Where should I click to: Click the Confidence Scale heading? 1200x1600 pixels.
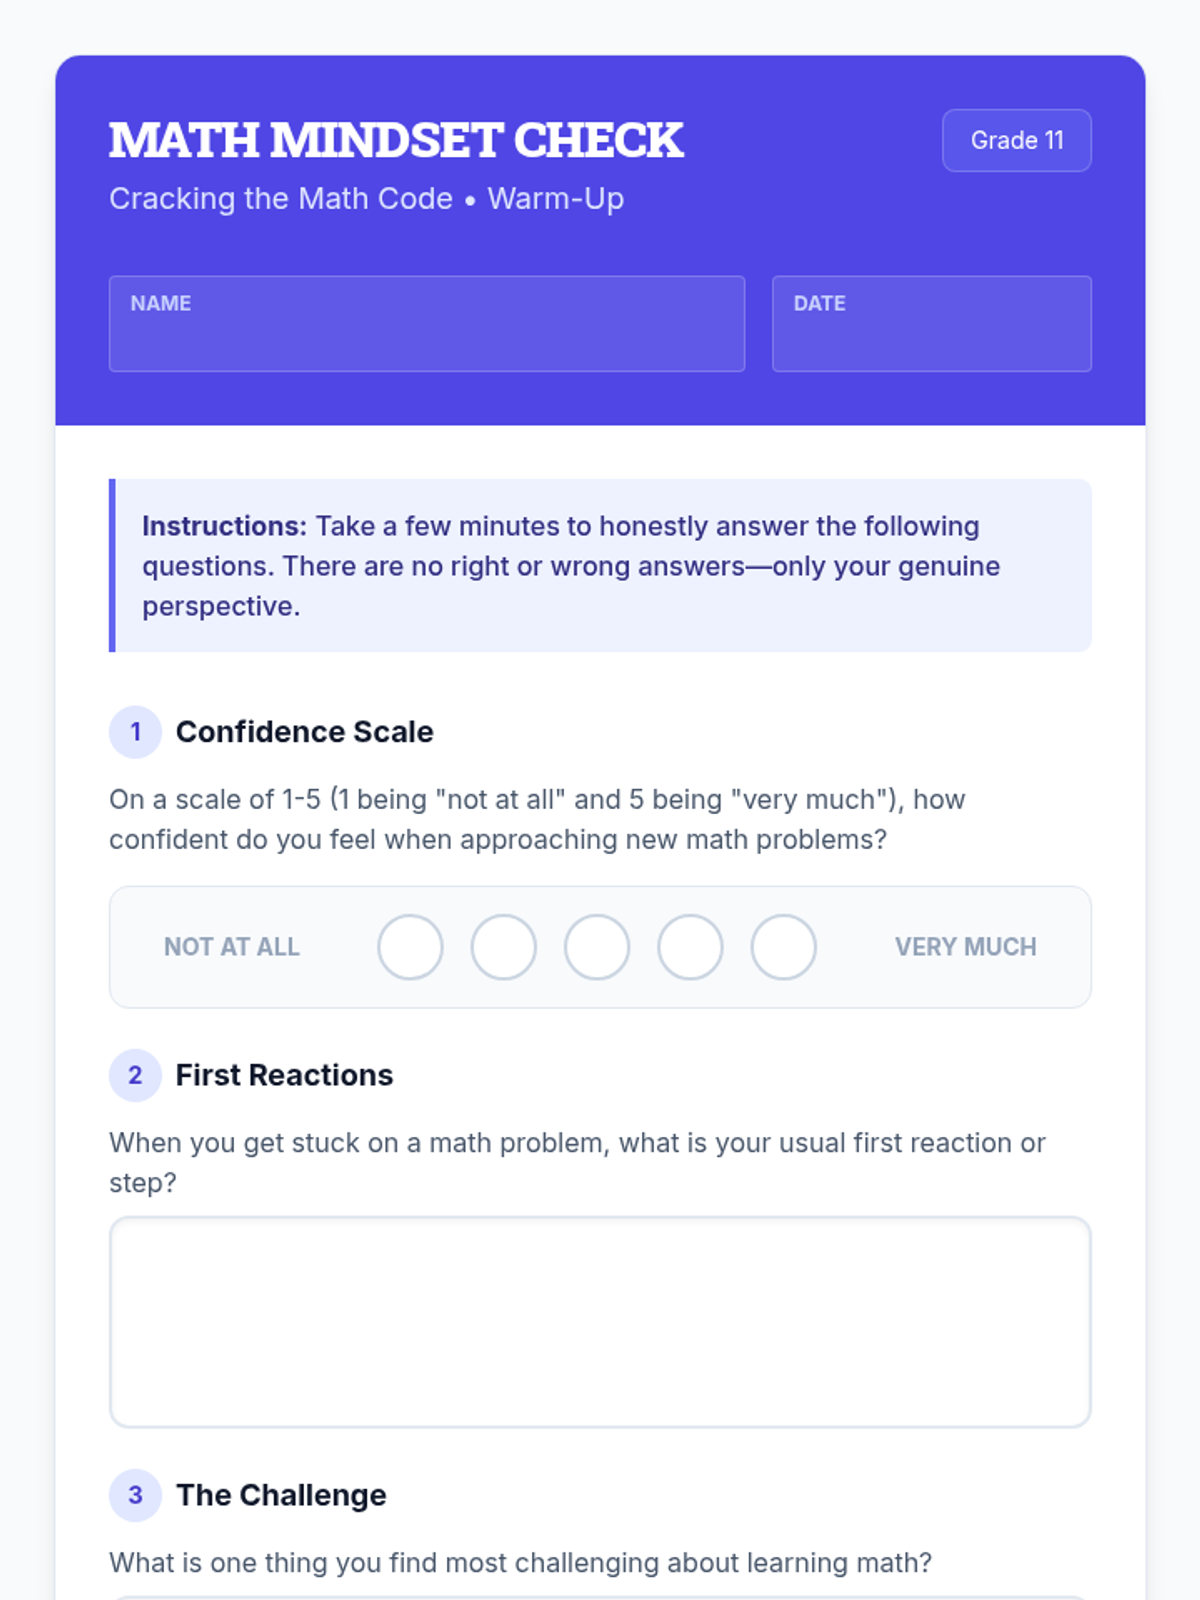click(x=304, y=732)
